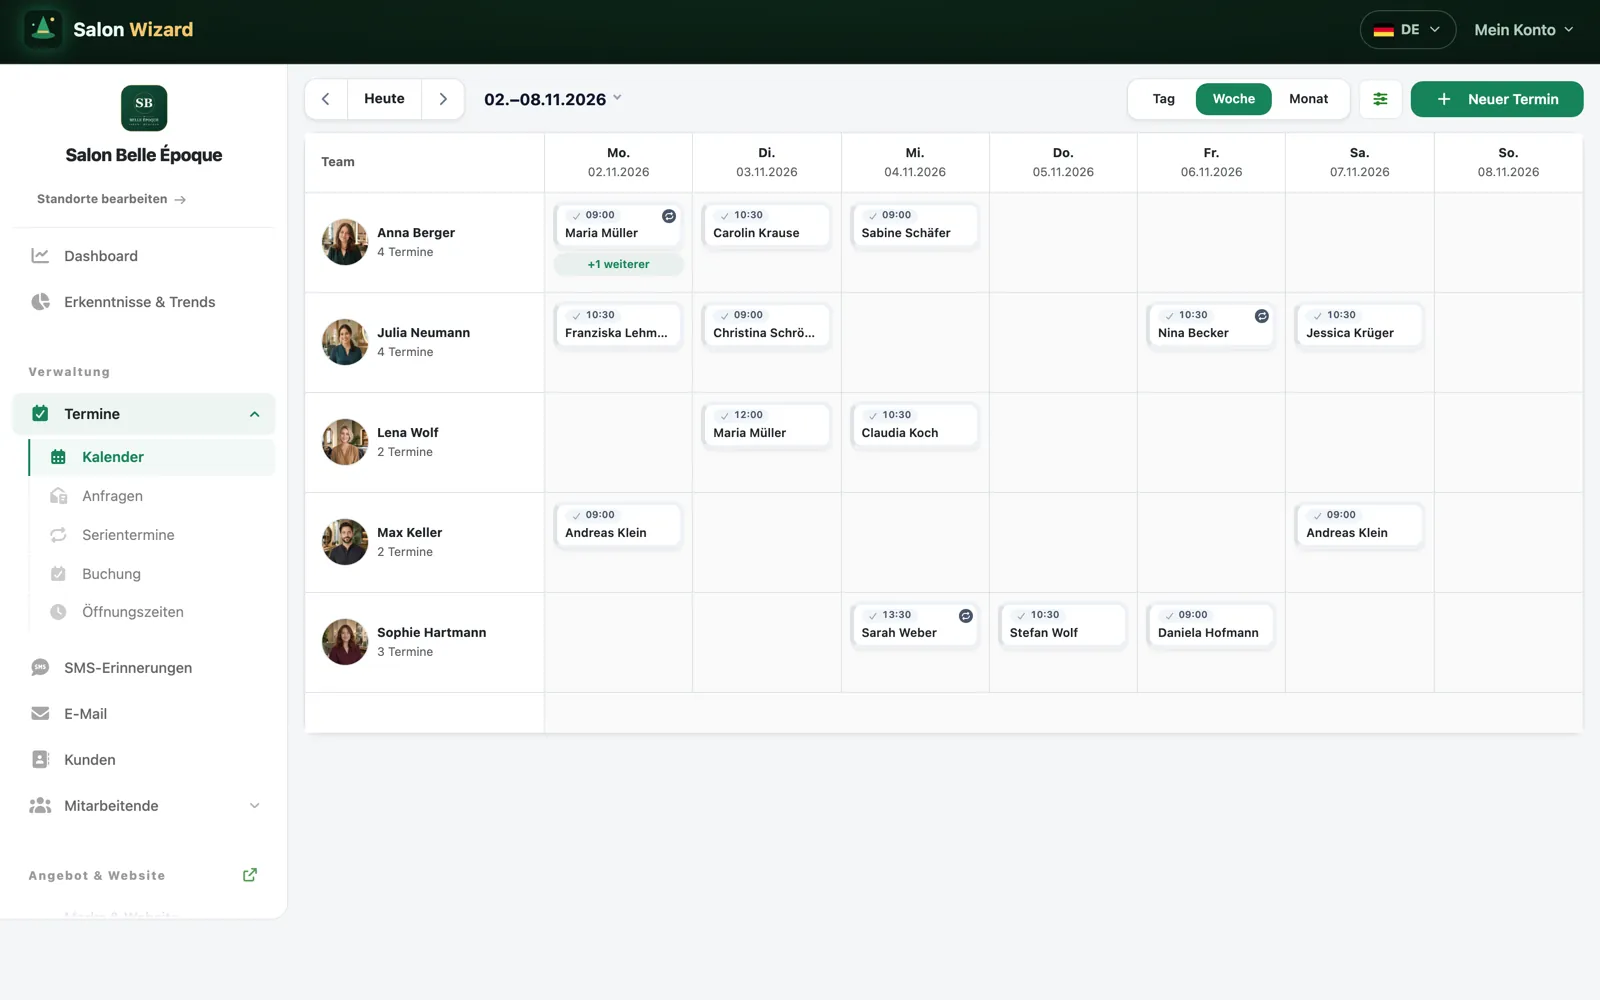Switch to Woche view
The height and width of the screenshot is (1000, 1600).
pyautogui.click(x=1234, y=99)
